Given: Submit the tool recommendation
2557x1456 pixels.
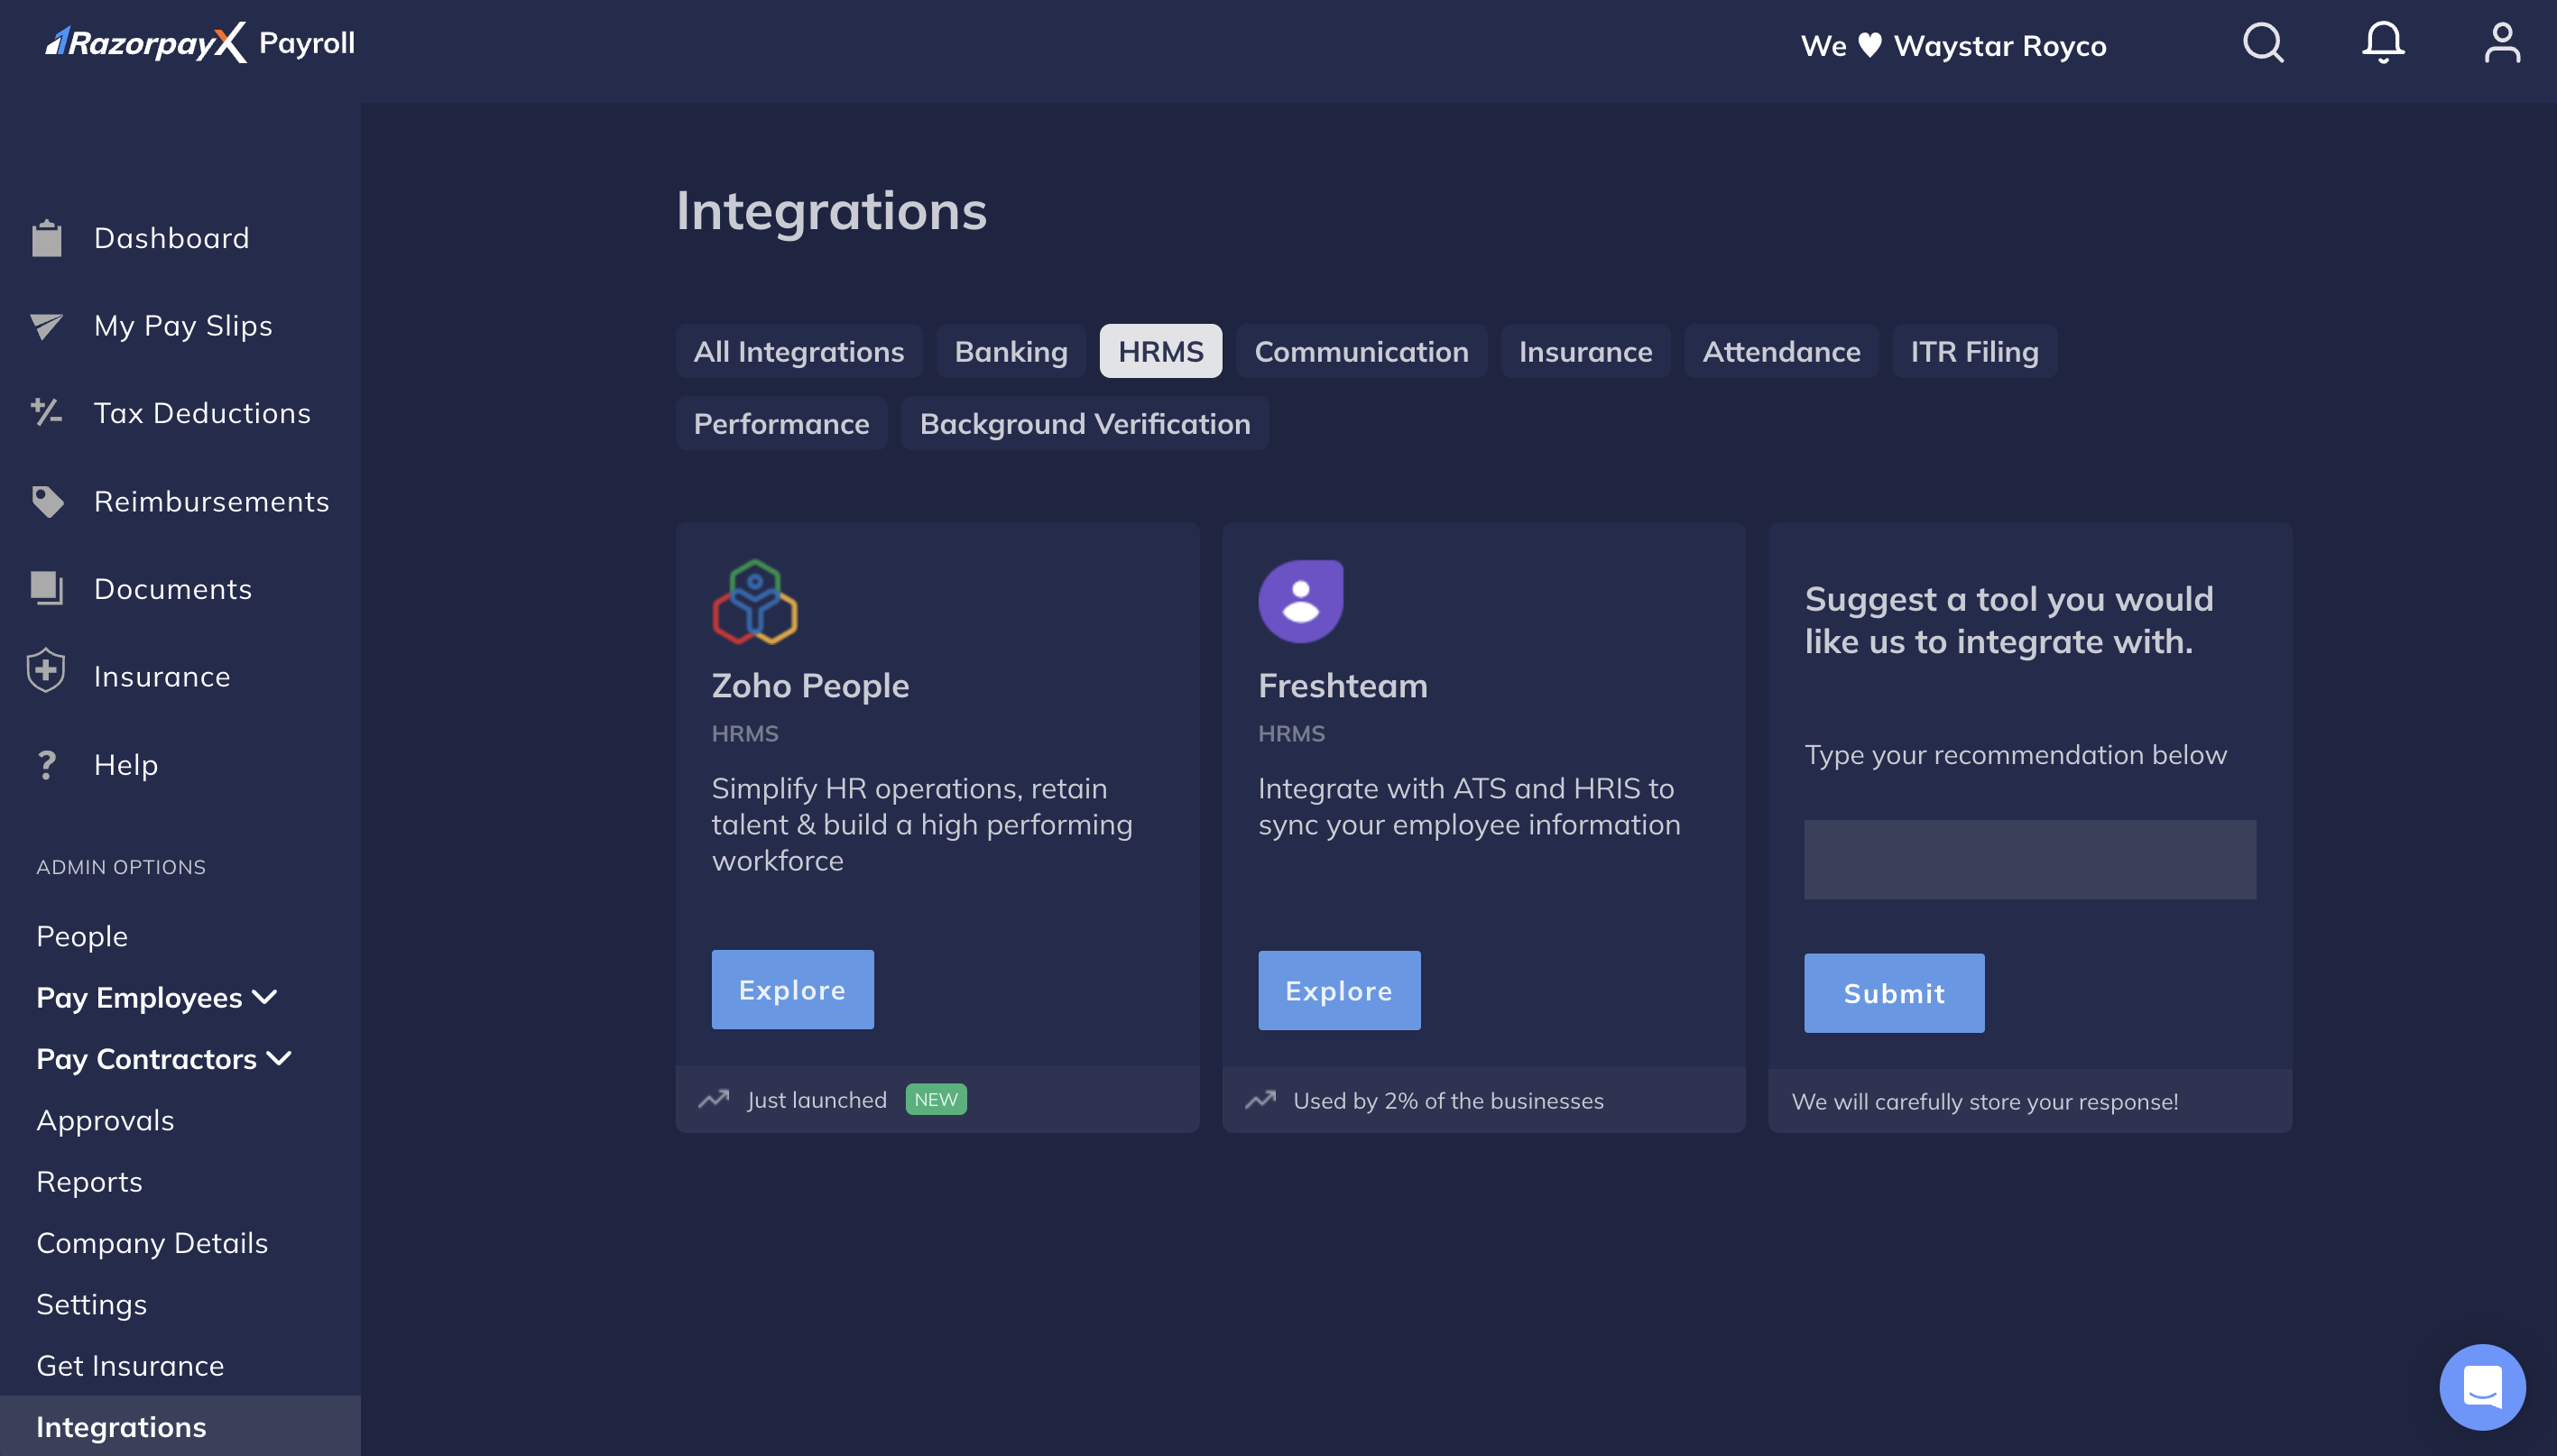Looking at the screenshot, I should coord(1894,993).
